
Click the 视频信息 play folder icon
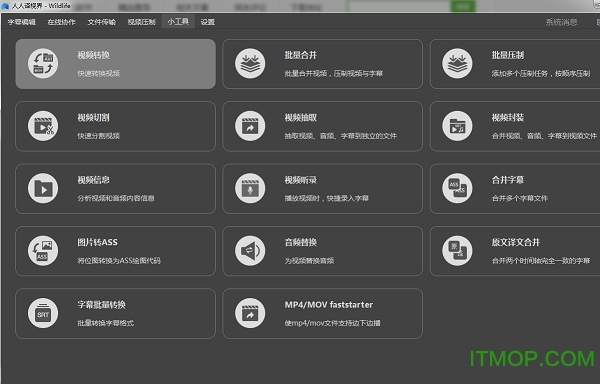pyautogui.click(x=43, y=188)
